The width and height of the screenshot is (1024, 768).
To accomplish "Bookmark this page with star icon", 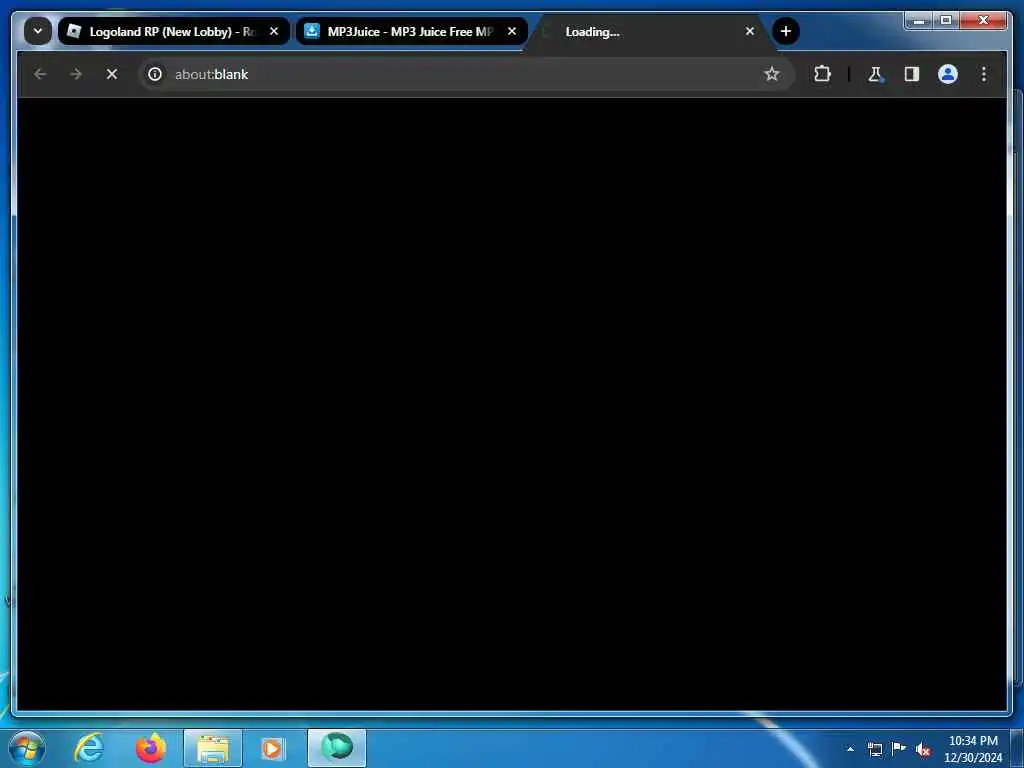I will [771, 74].
